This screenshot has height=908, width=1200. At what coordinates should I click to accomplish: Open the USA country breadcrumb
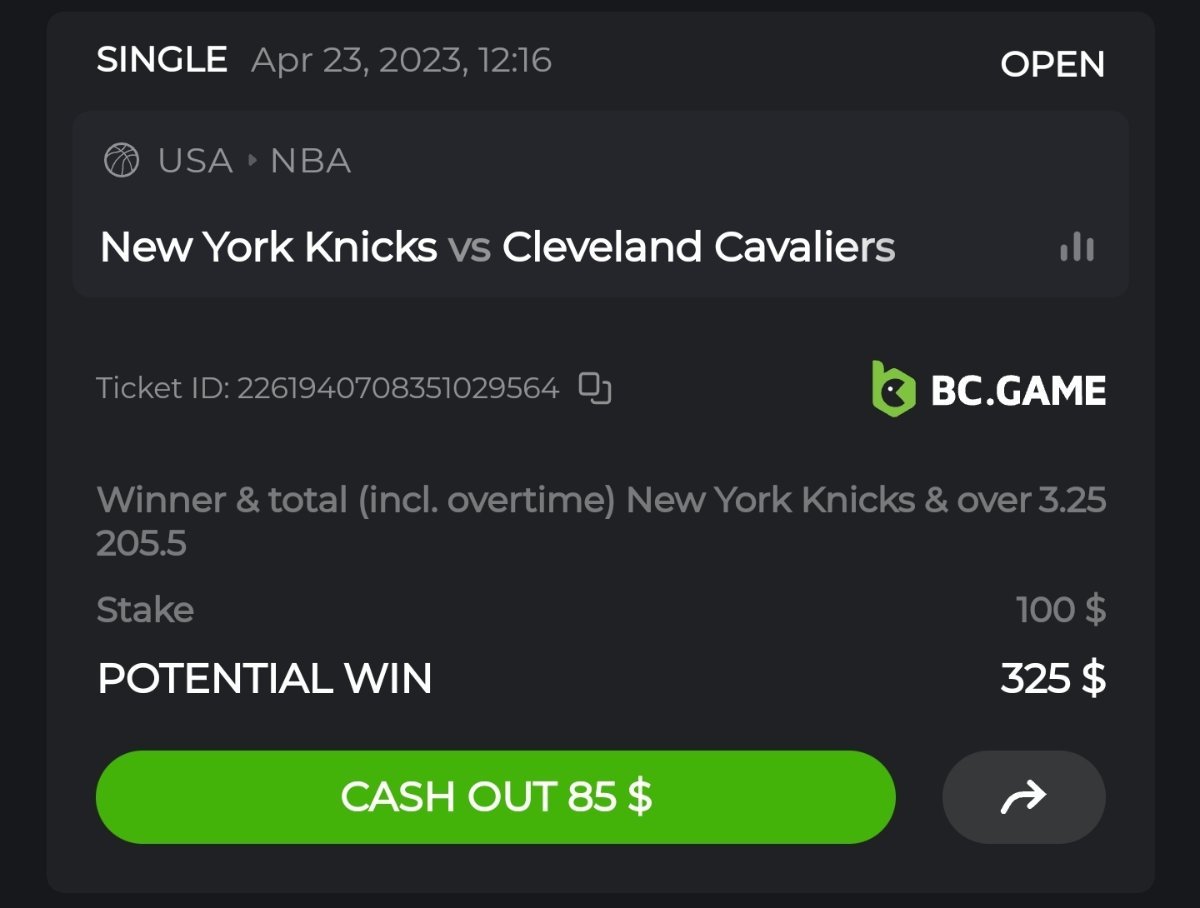[x=195, y=160]
